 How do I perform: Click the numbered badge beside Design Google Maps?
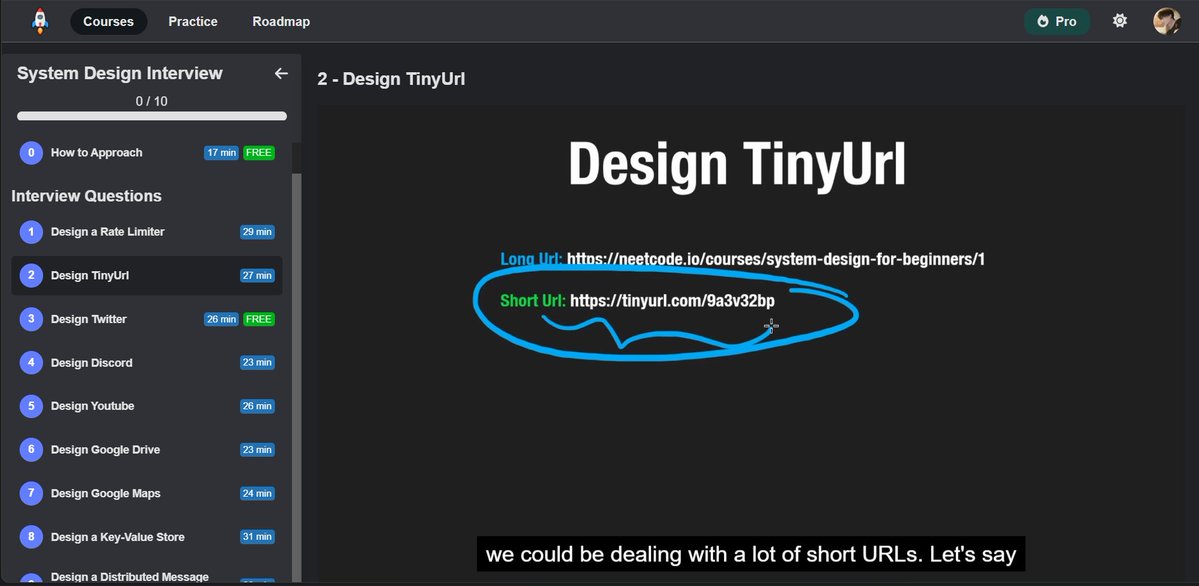[30, 493]
